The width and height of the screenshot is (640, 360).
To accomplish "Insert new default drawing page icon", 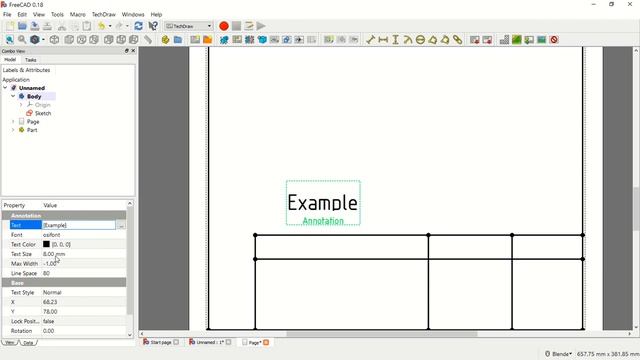I will [195, 40].
